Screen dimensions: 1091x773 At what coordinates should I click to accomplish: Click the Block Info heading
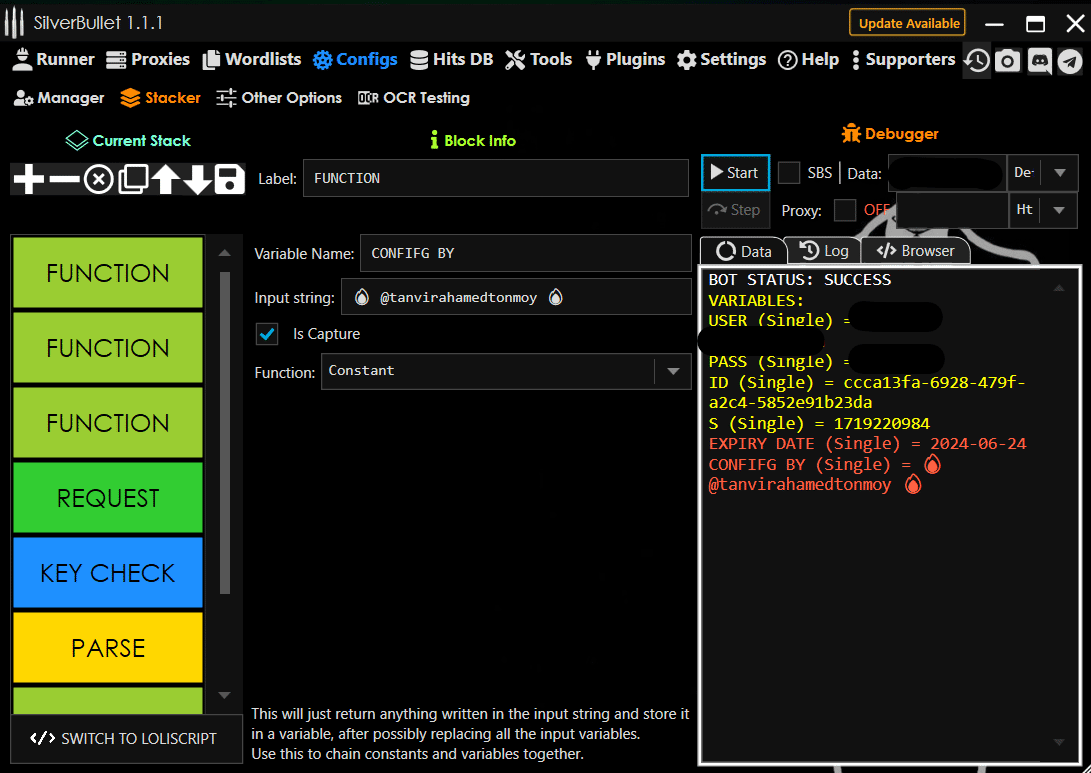point(473,141)
